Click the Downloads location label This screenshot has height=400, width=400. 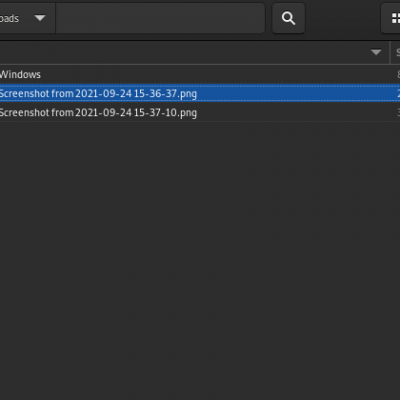point(9,18)
